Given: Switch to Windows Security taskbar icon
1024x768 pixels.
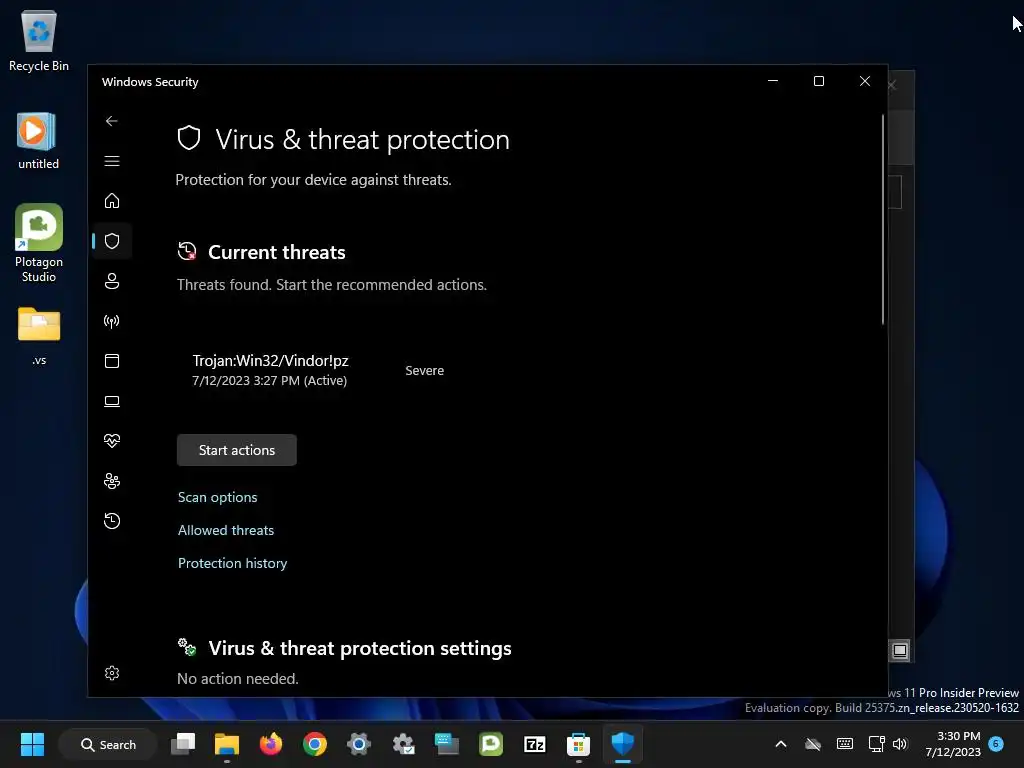Looking at the screenshot, I should coord(622,744).
